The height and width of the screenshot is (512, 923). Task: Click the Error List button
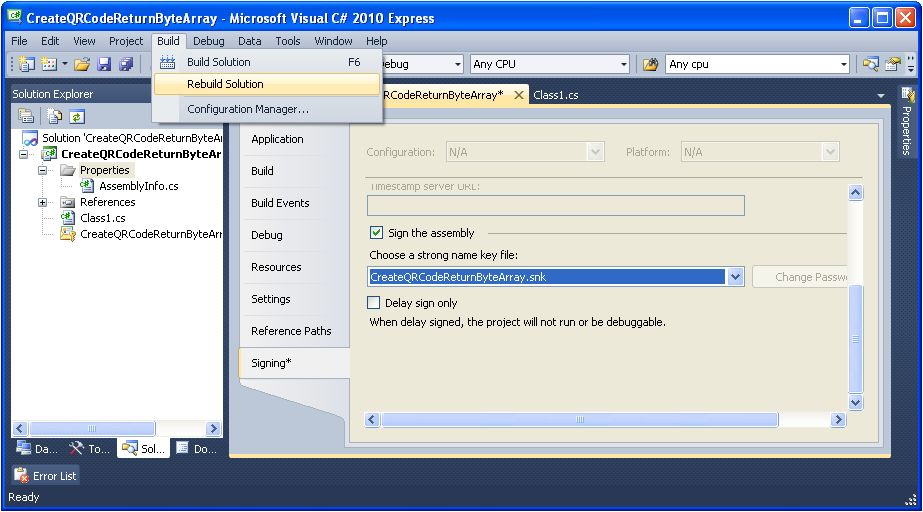pyautogui.click(x=46, y=476)
